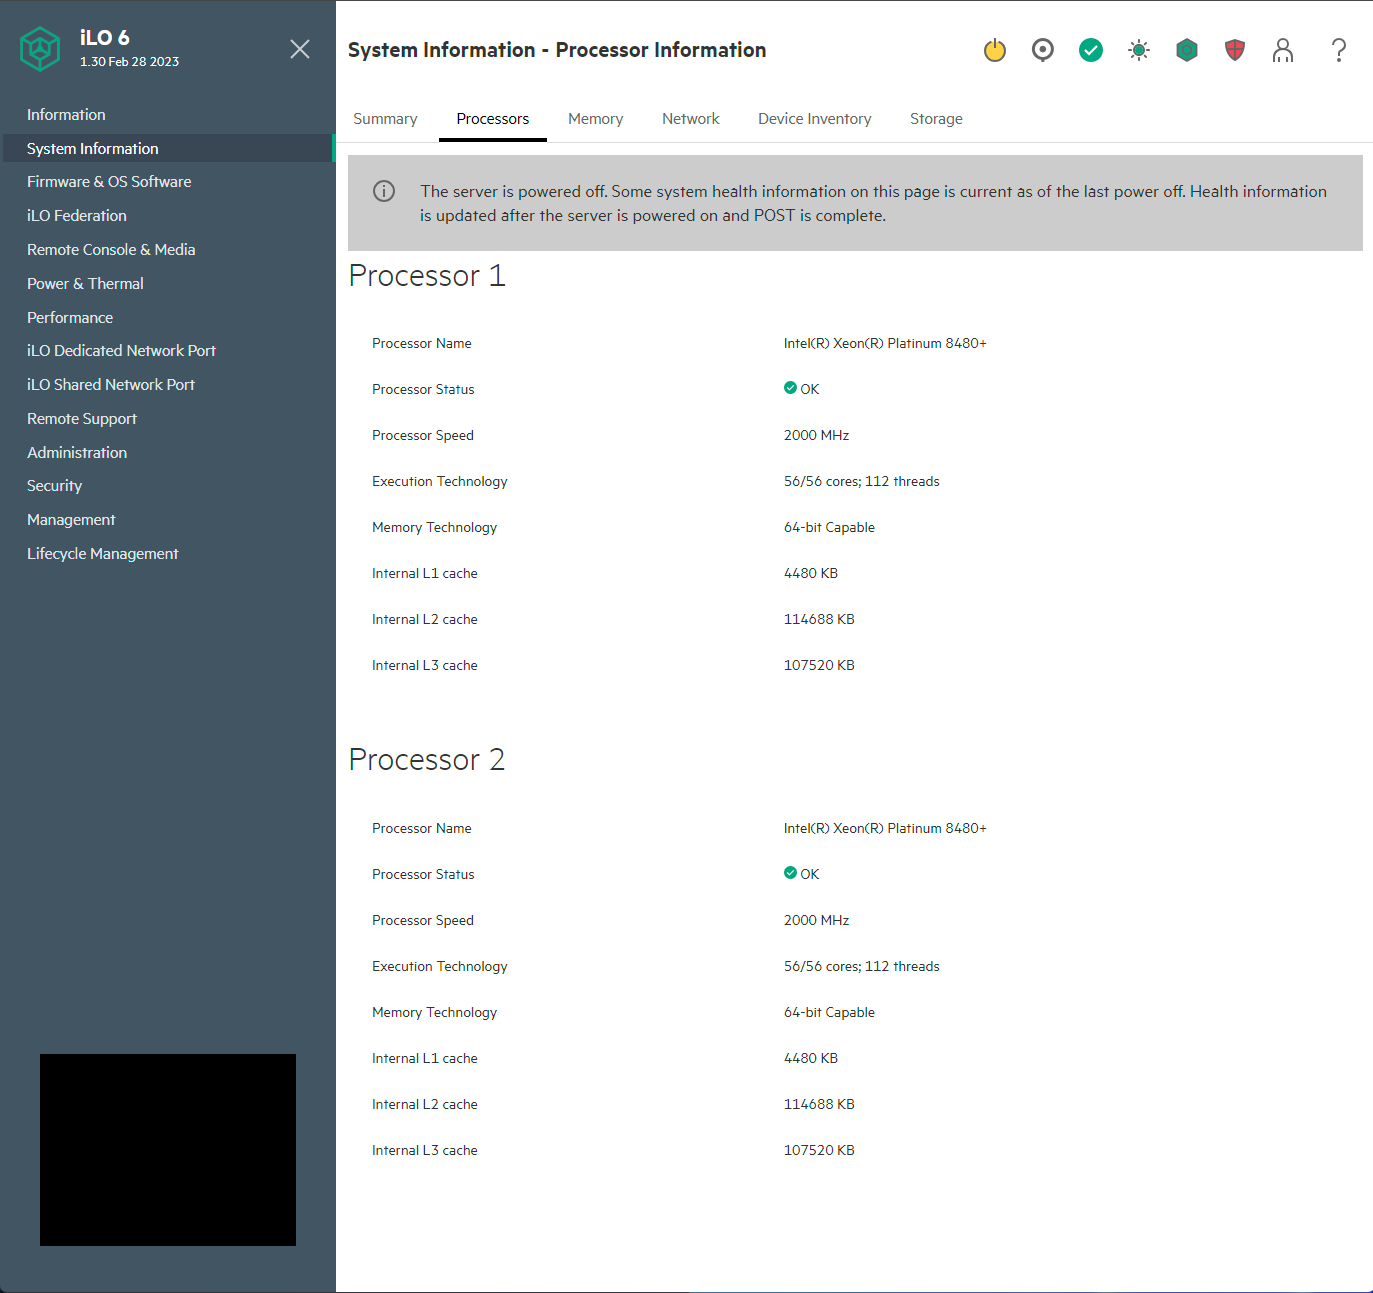Open the Device Inventory tab
The height and width of the screenshot is (1293, 1373).
point(814,119)
